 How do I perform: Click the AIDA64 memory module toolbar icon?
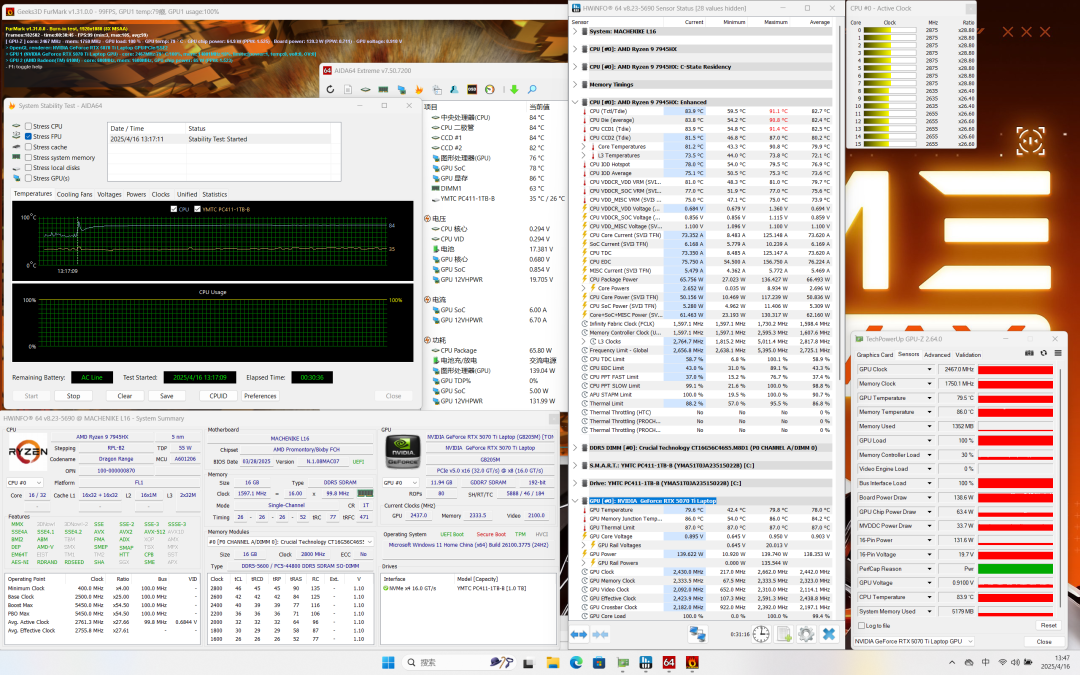[x=384, y=90]
